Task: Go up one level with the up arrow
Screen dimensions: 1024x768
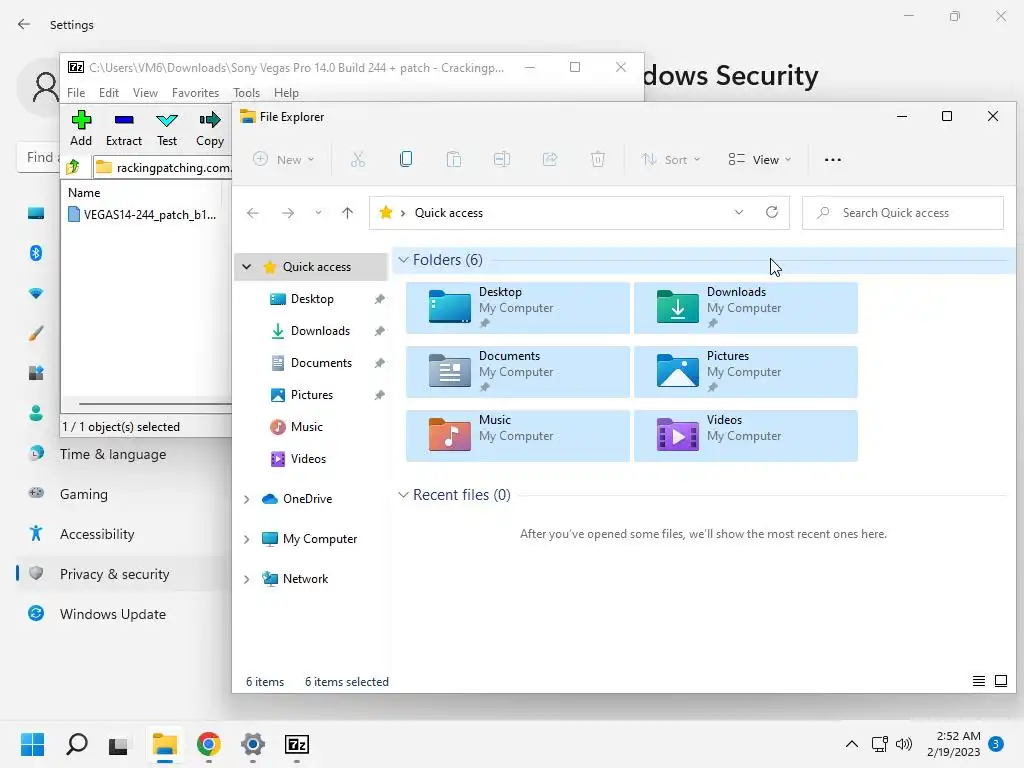Action: point(347,213)
